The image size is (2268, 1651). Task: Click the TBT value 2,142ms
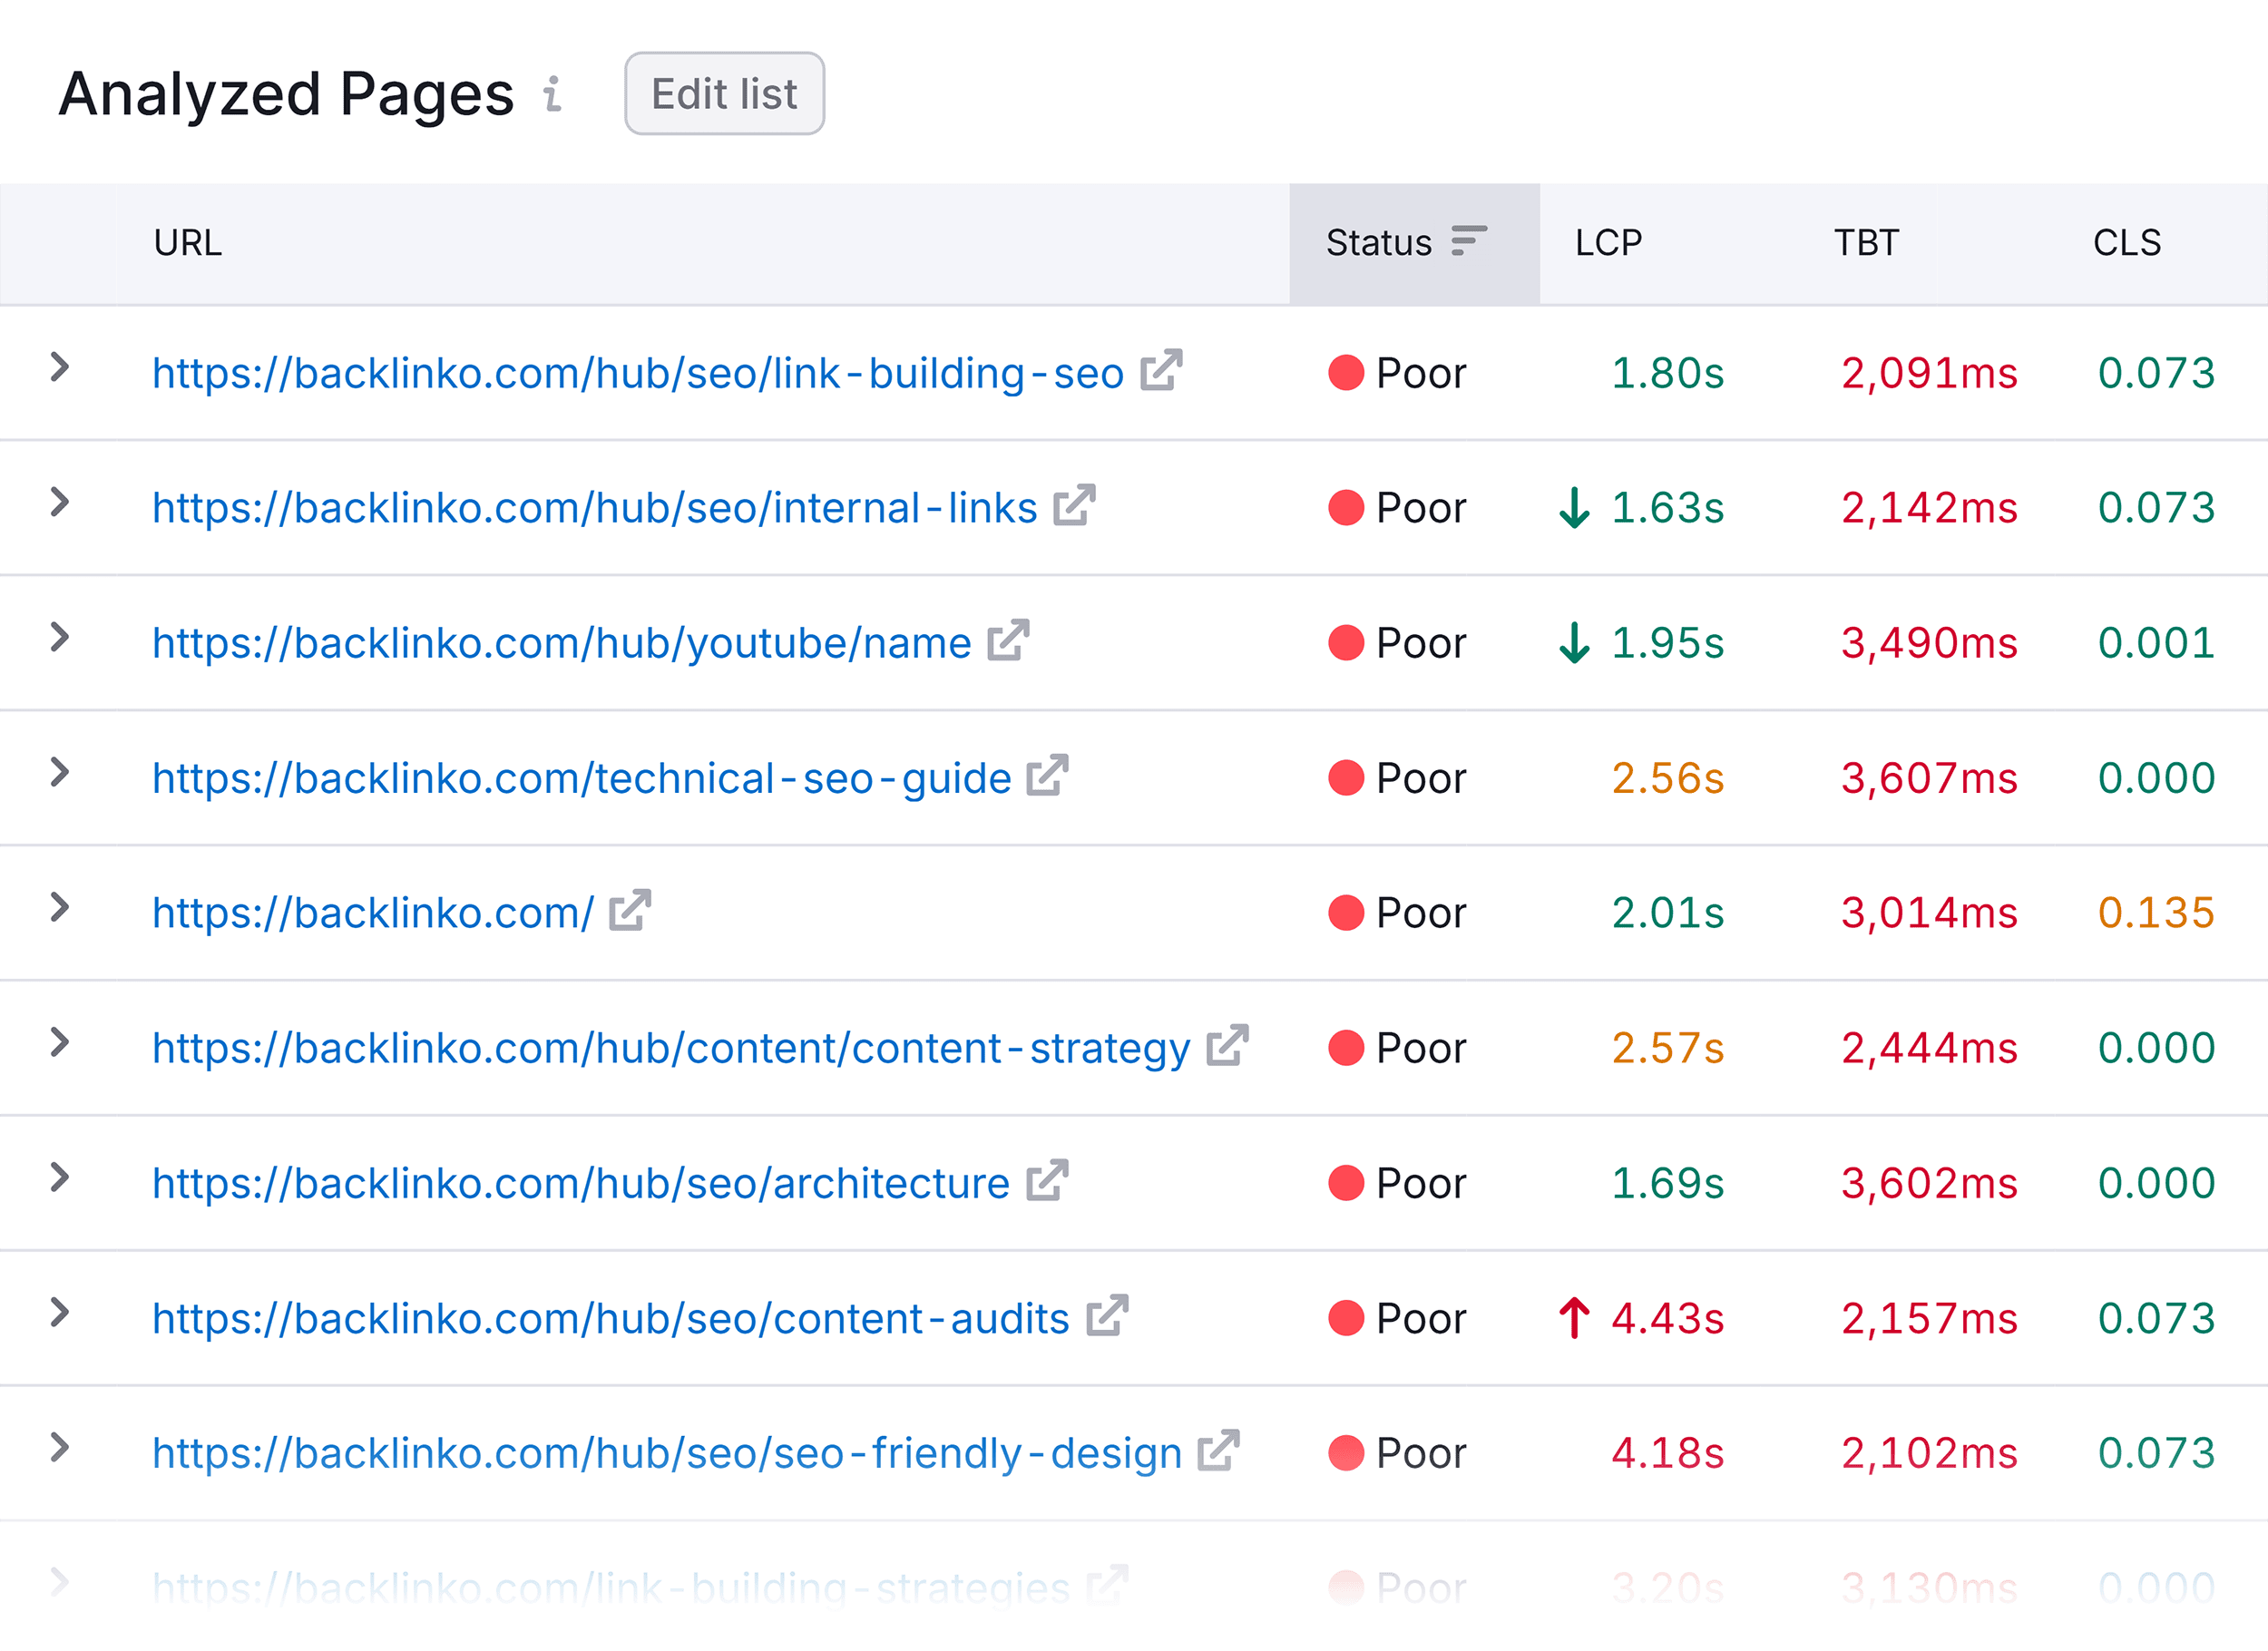coord(1930,508)
